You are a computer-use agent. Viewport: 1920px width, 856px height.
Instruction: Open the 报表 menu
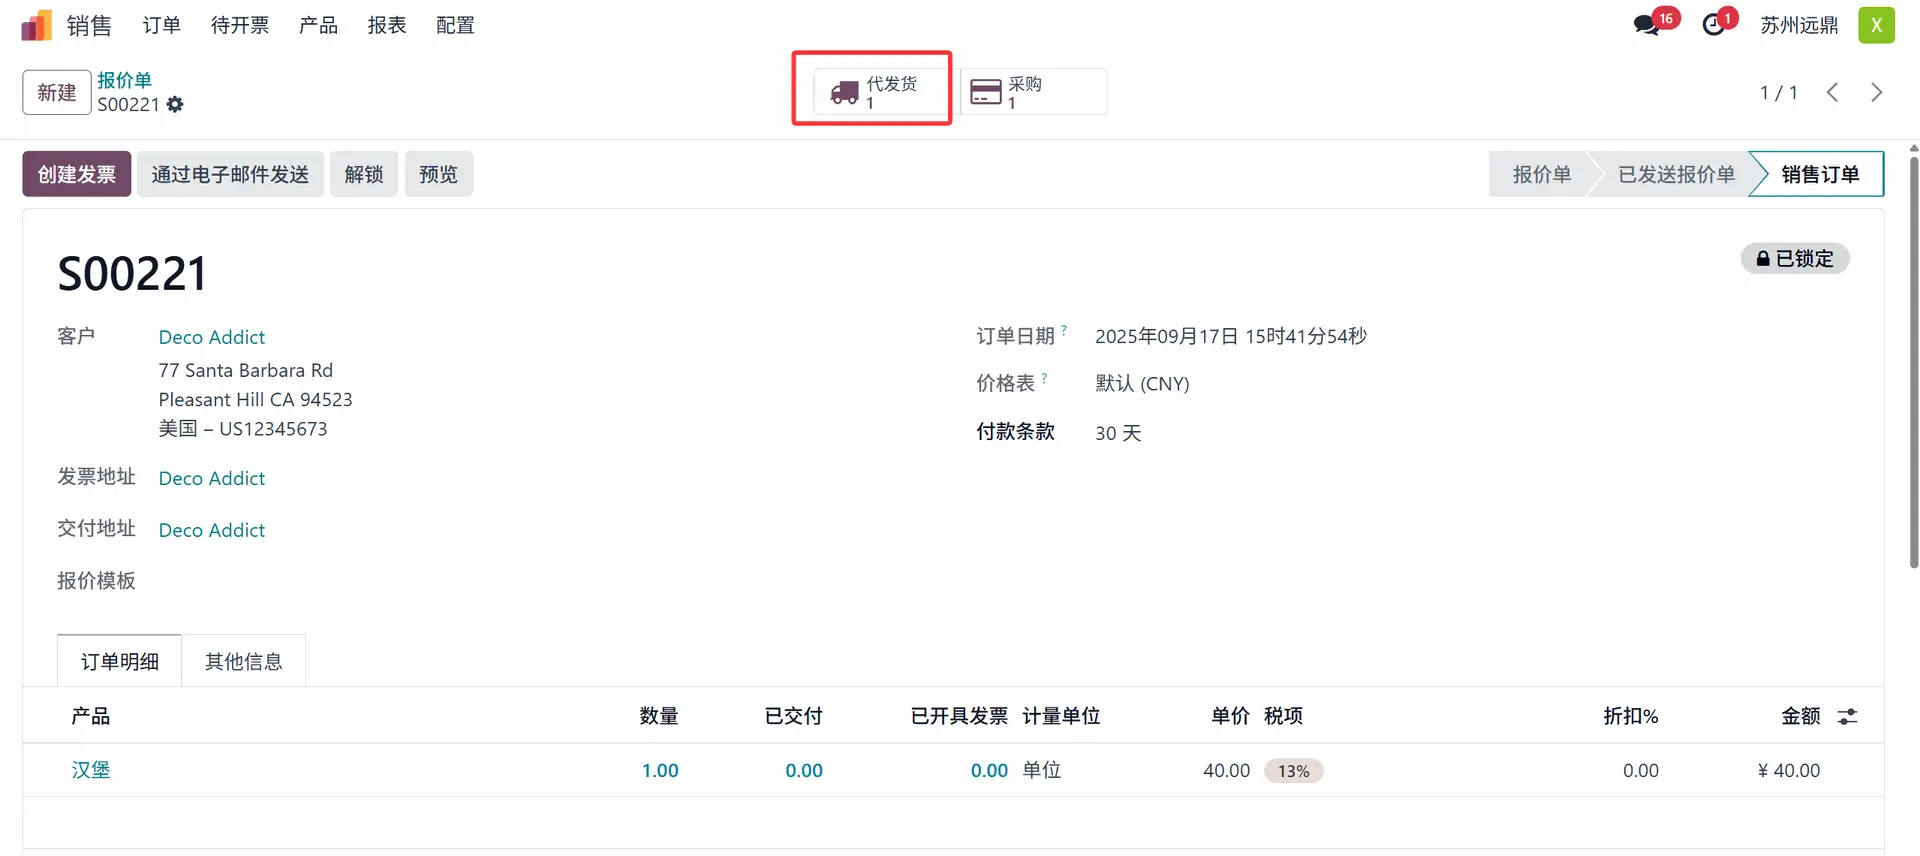point(387,25)
